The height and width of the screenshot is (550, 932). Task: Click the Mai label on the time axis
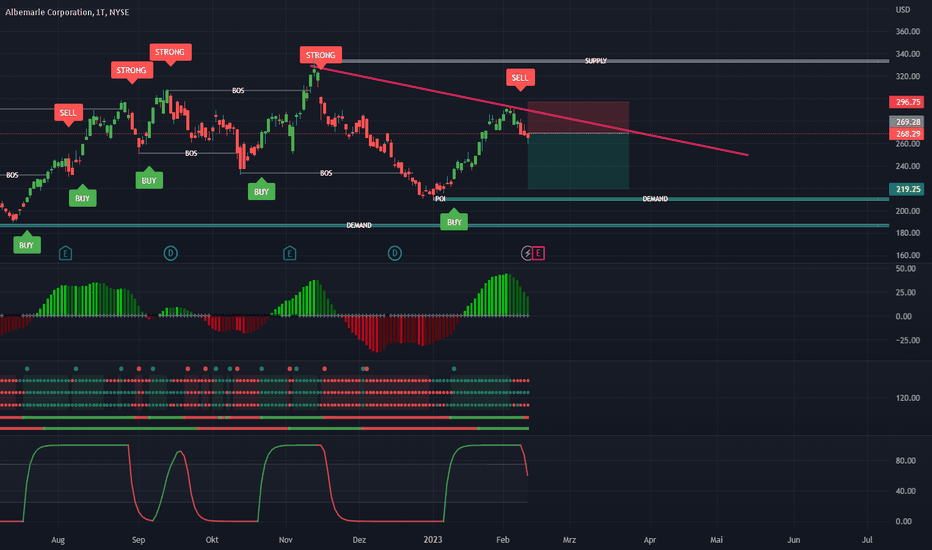(x=716, y=540)
